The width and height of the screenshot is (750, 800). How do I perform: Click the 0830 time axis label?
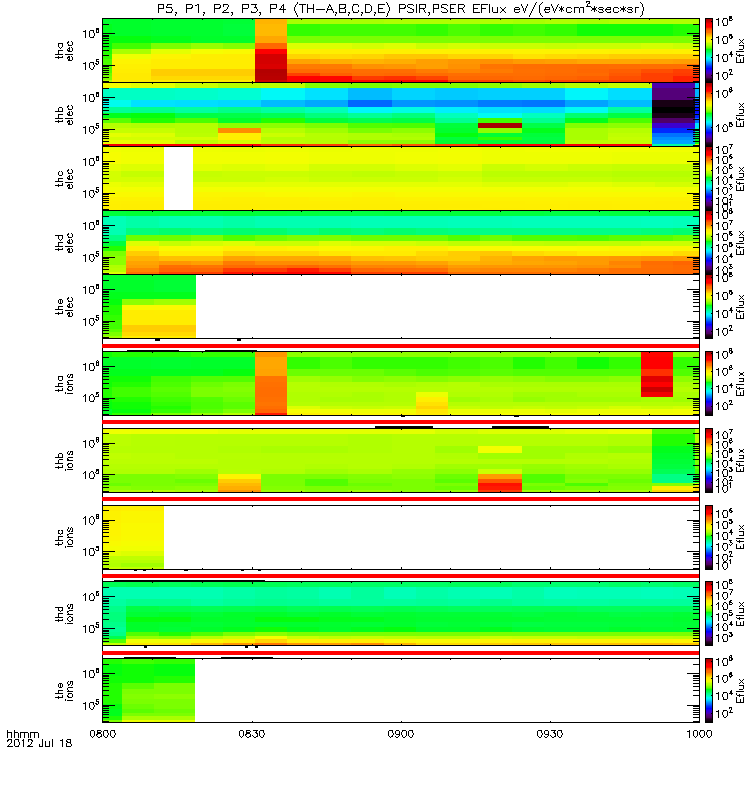click(252, 734)
